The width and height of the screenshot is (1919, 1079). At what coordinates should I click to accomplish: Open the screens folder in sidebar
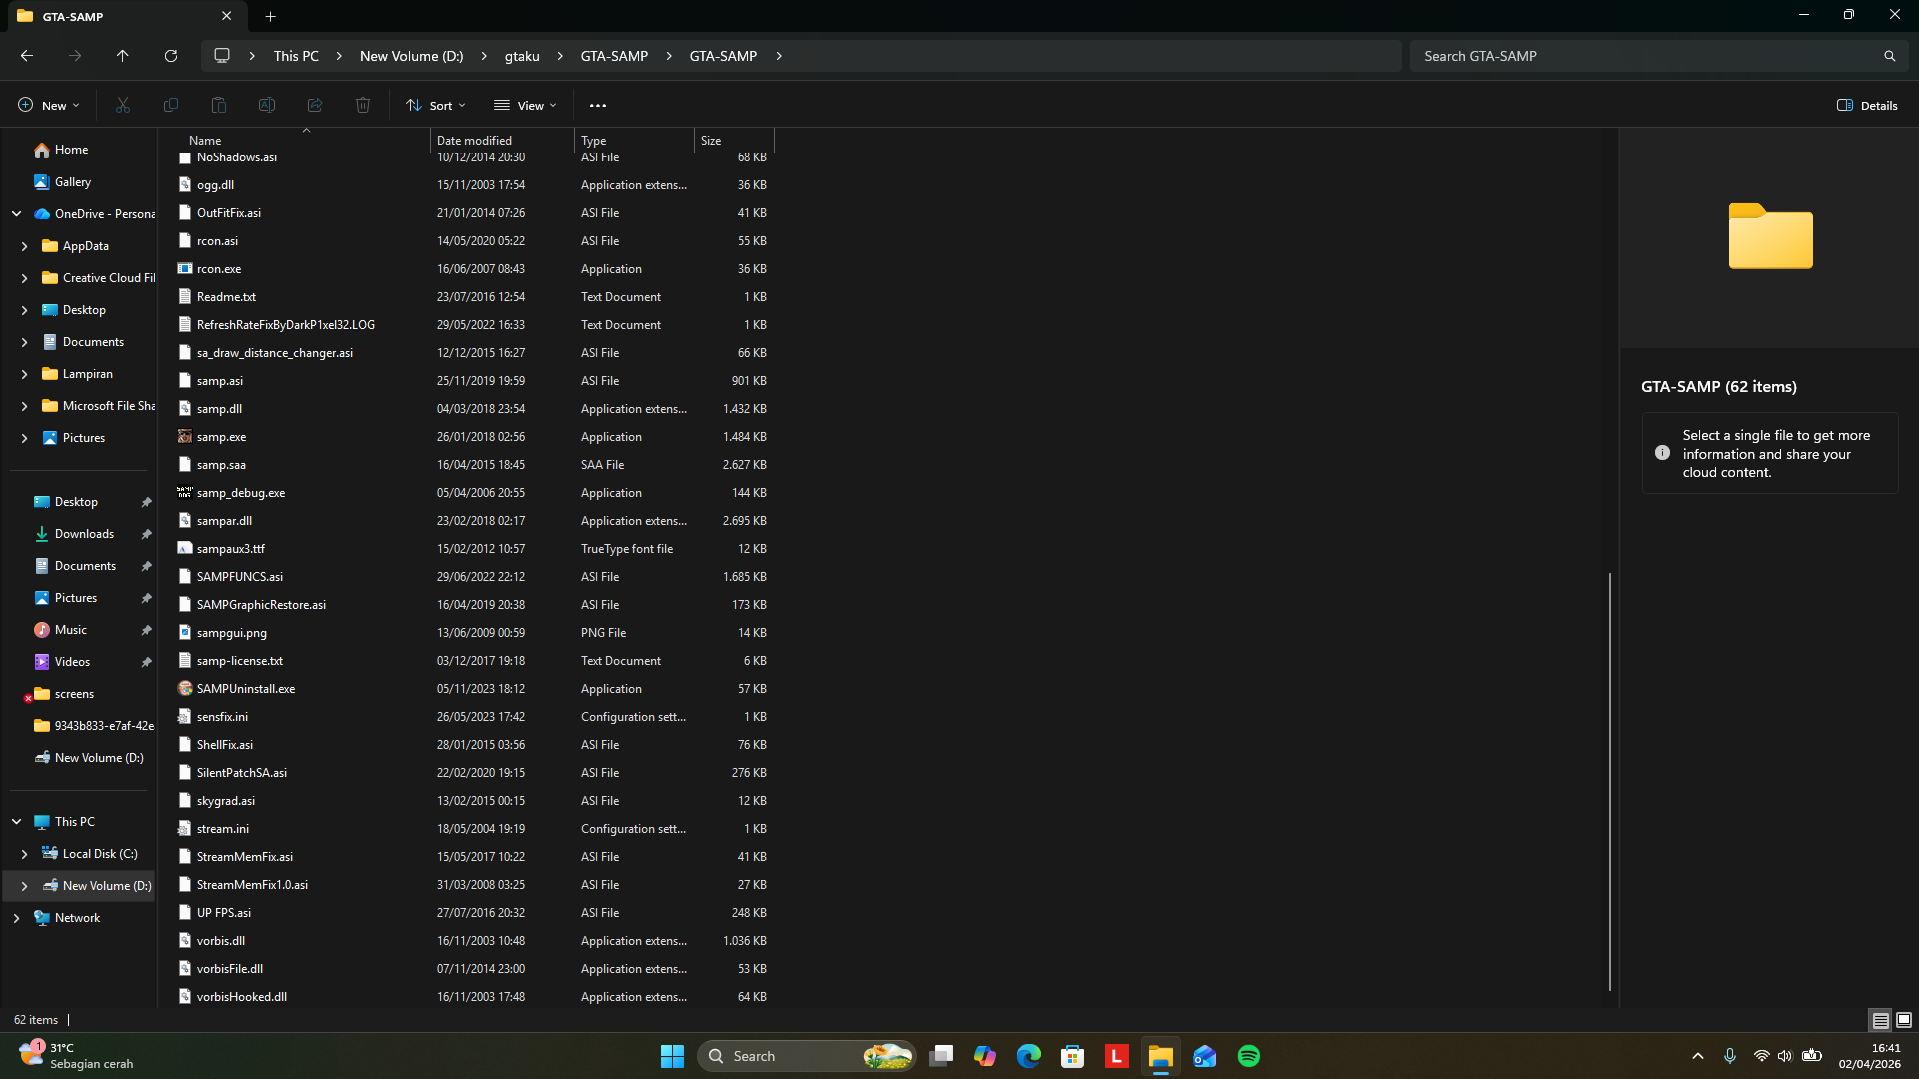(74, 694)
